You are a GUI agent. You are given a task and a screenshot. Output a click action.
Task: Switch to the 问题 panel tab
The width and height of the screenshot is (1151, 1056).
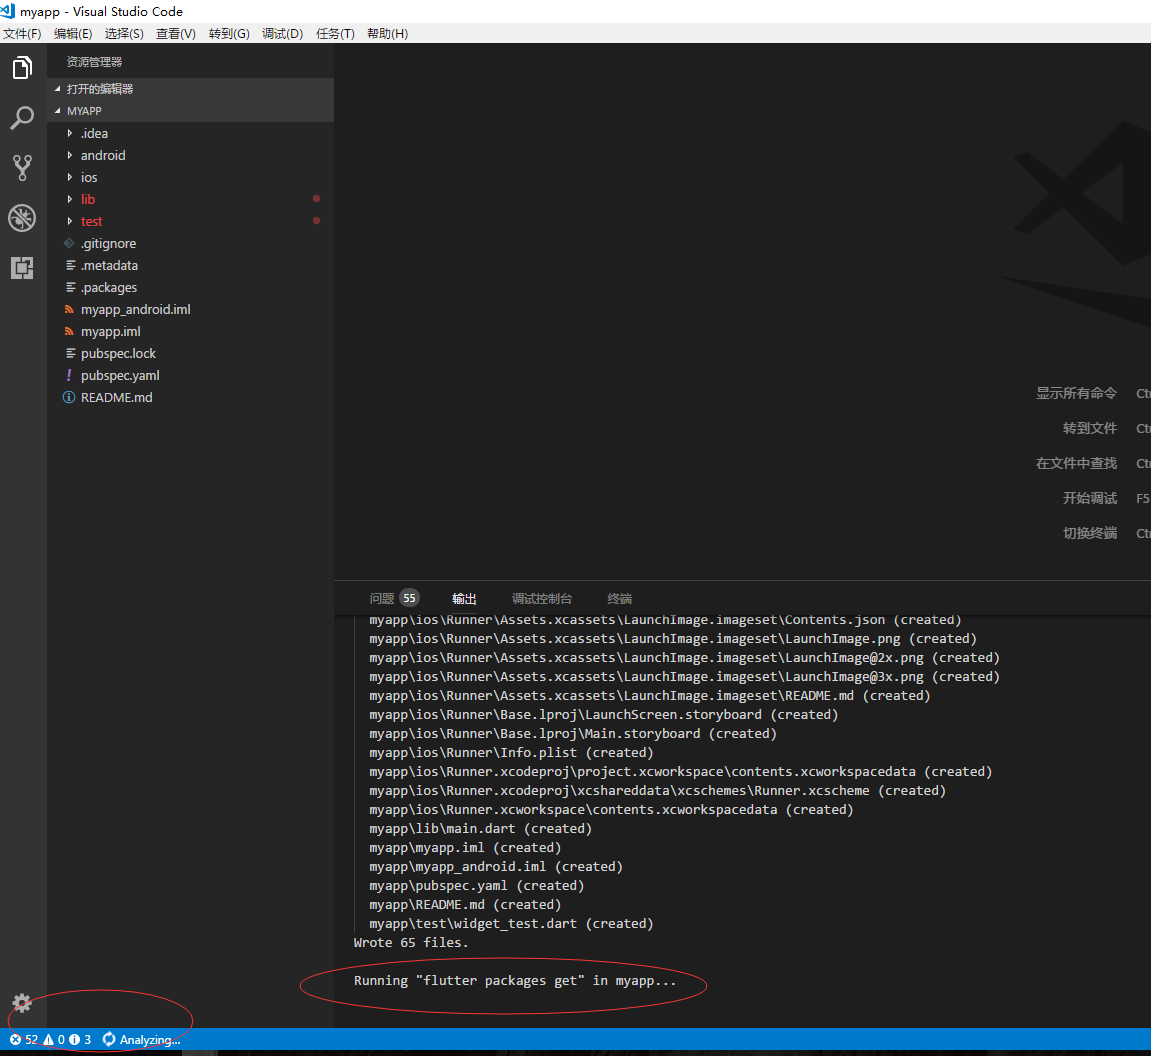(x=382, y=598)
